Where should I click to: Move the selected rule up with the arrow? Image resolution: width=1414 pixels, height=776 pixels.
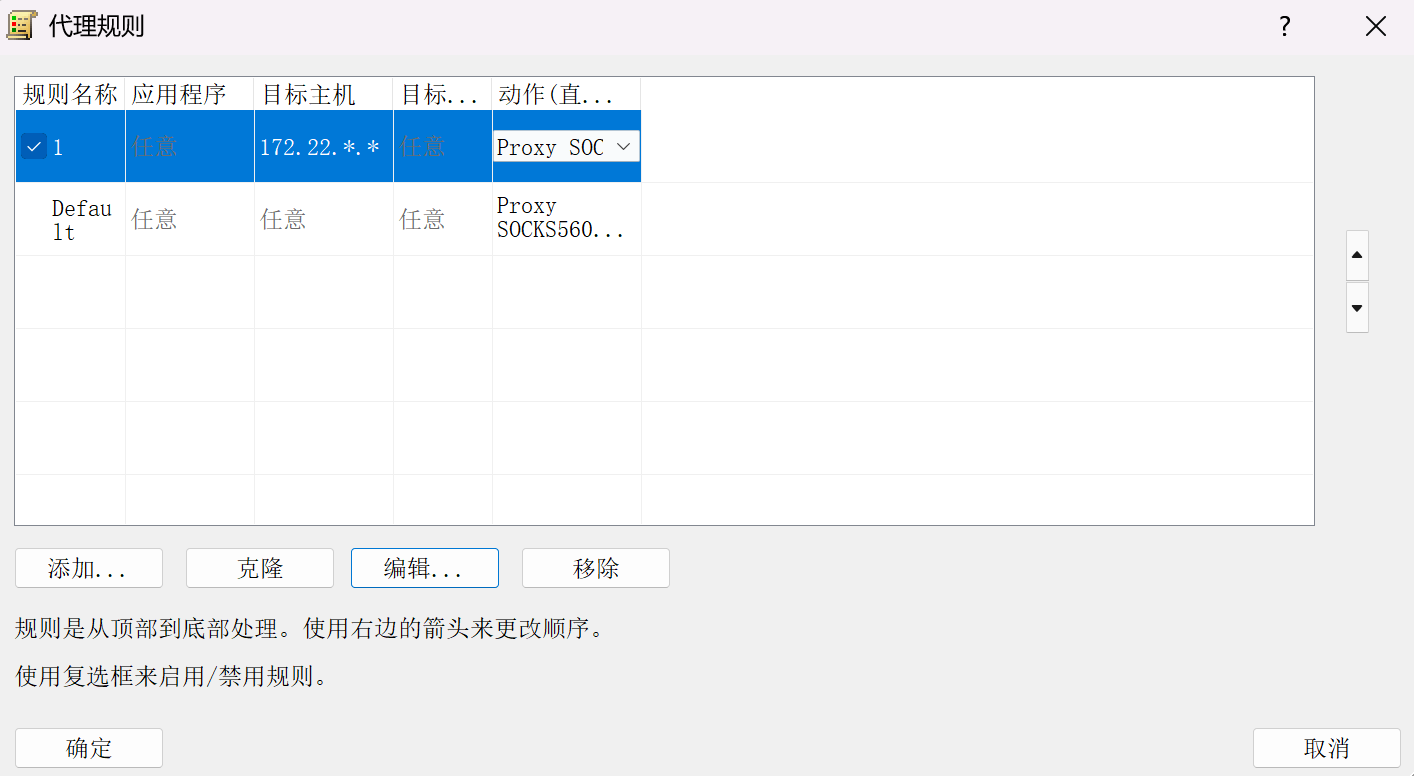[1357, 256]
